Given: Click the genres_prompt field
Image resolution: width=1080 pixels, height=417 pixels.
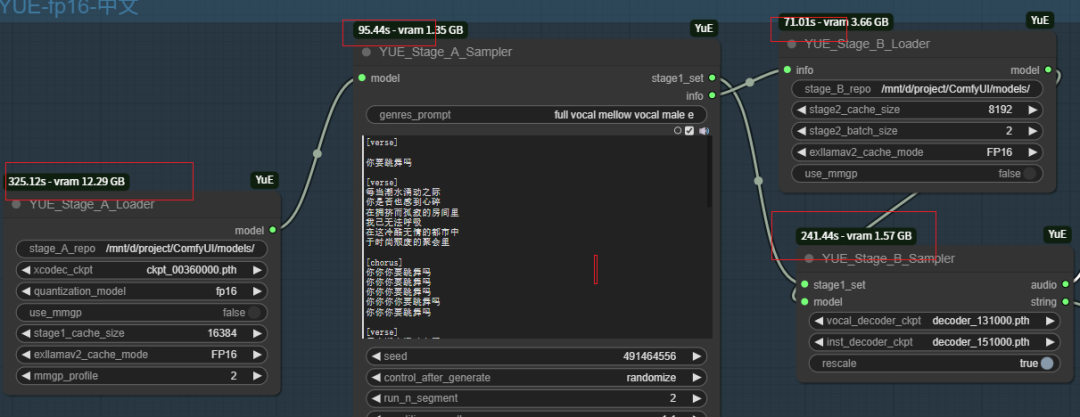Looking at the screenshot, I should tap(537, 114).
